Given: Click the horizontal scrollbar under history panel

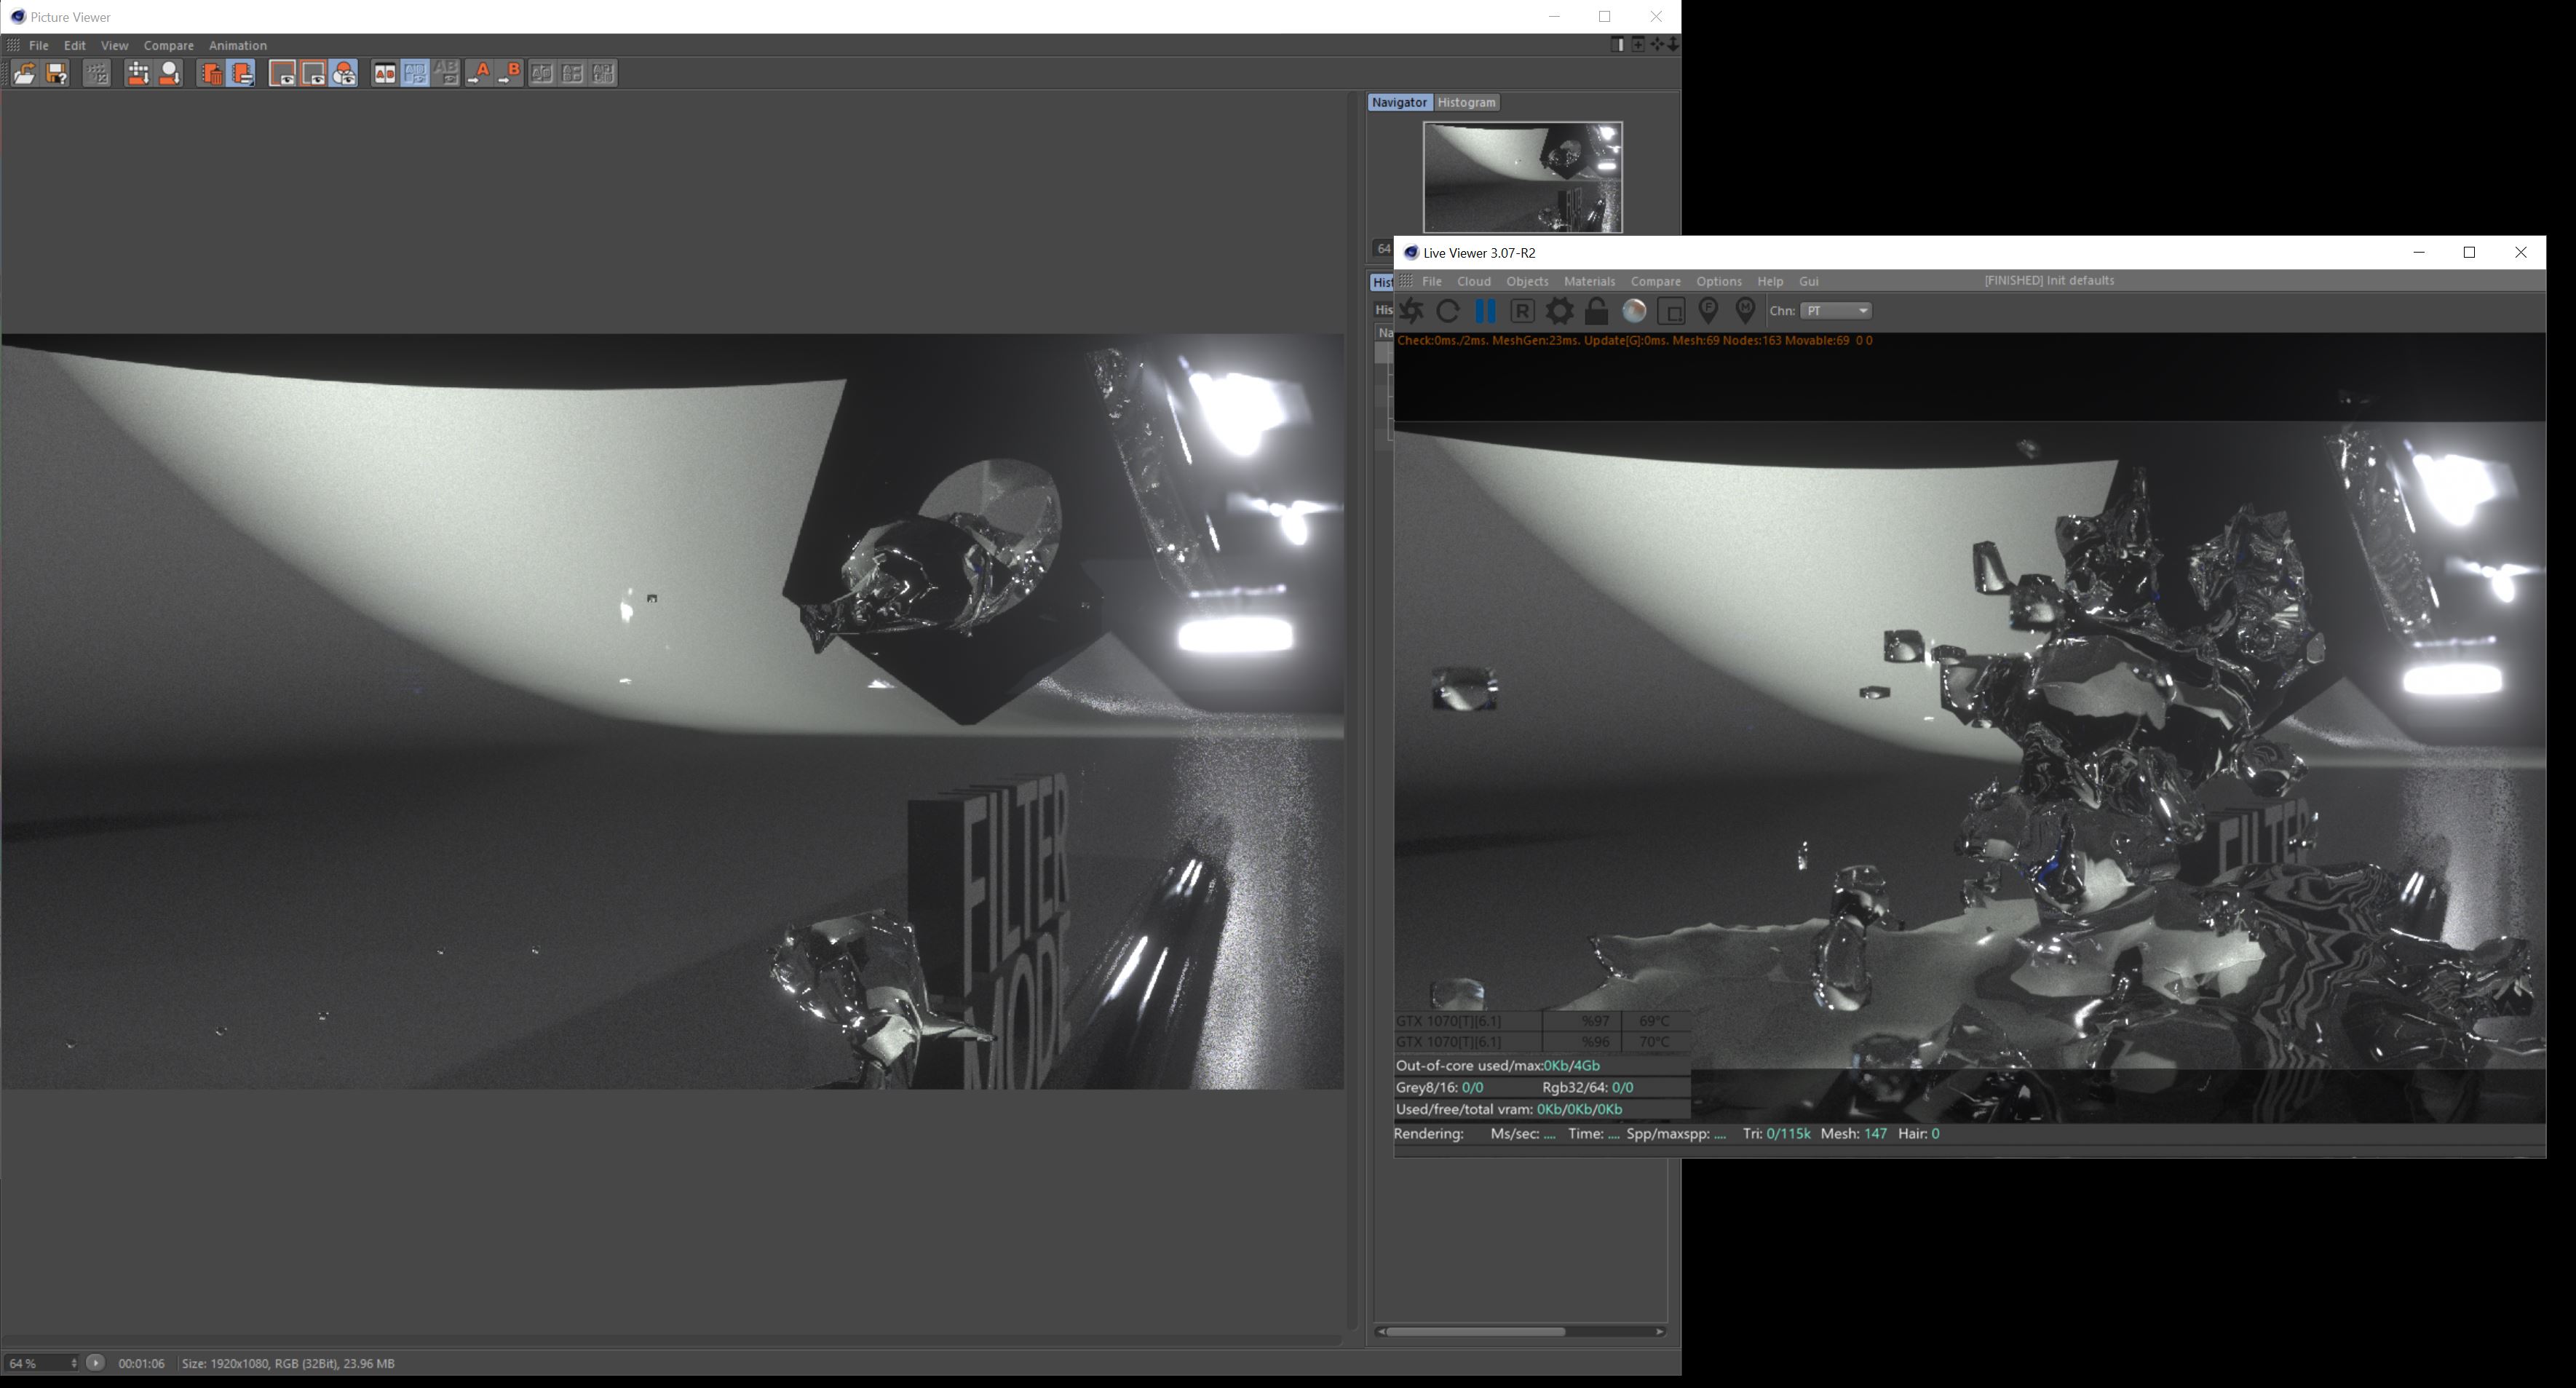Looking at the screenshot, I should 1475,1331.
